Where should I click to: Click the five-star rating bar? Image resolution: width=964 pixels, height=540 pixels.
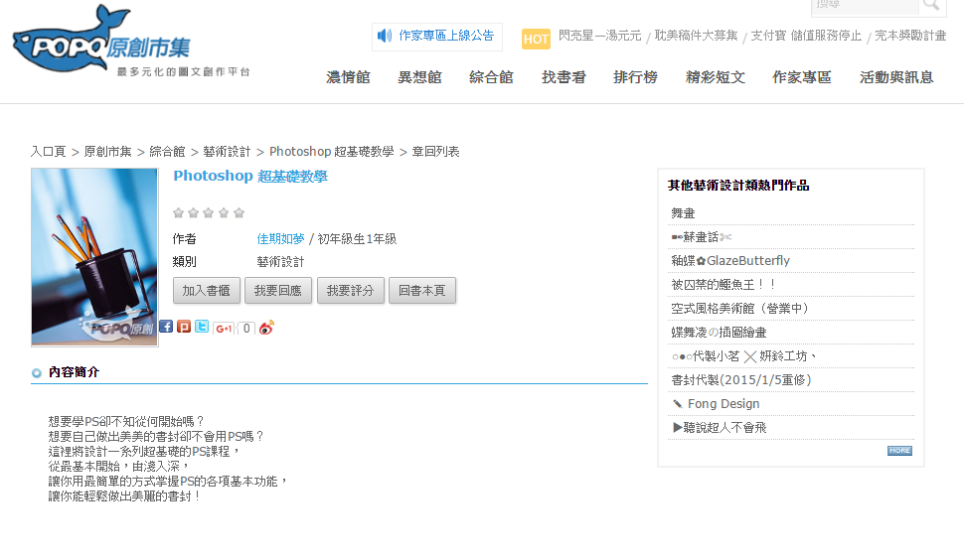pyautogui.click(x=208, y=213)
